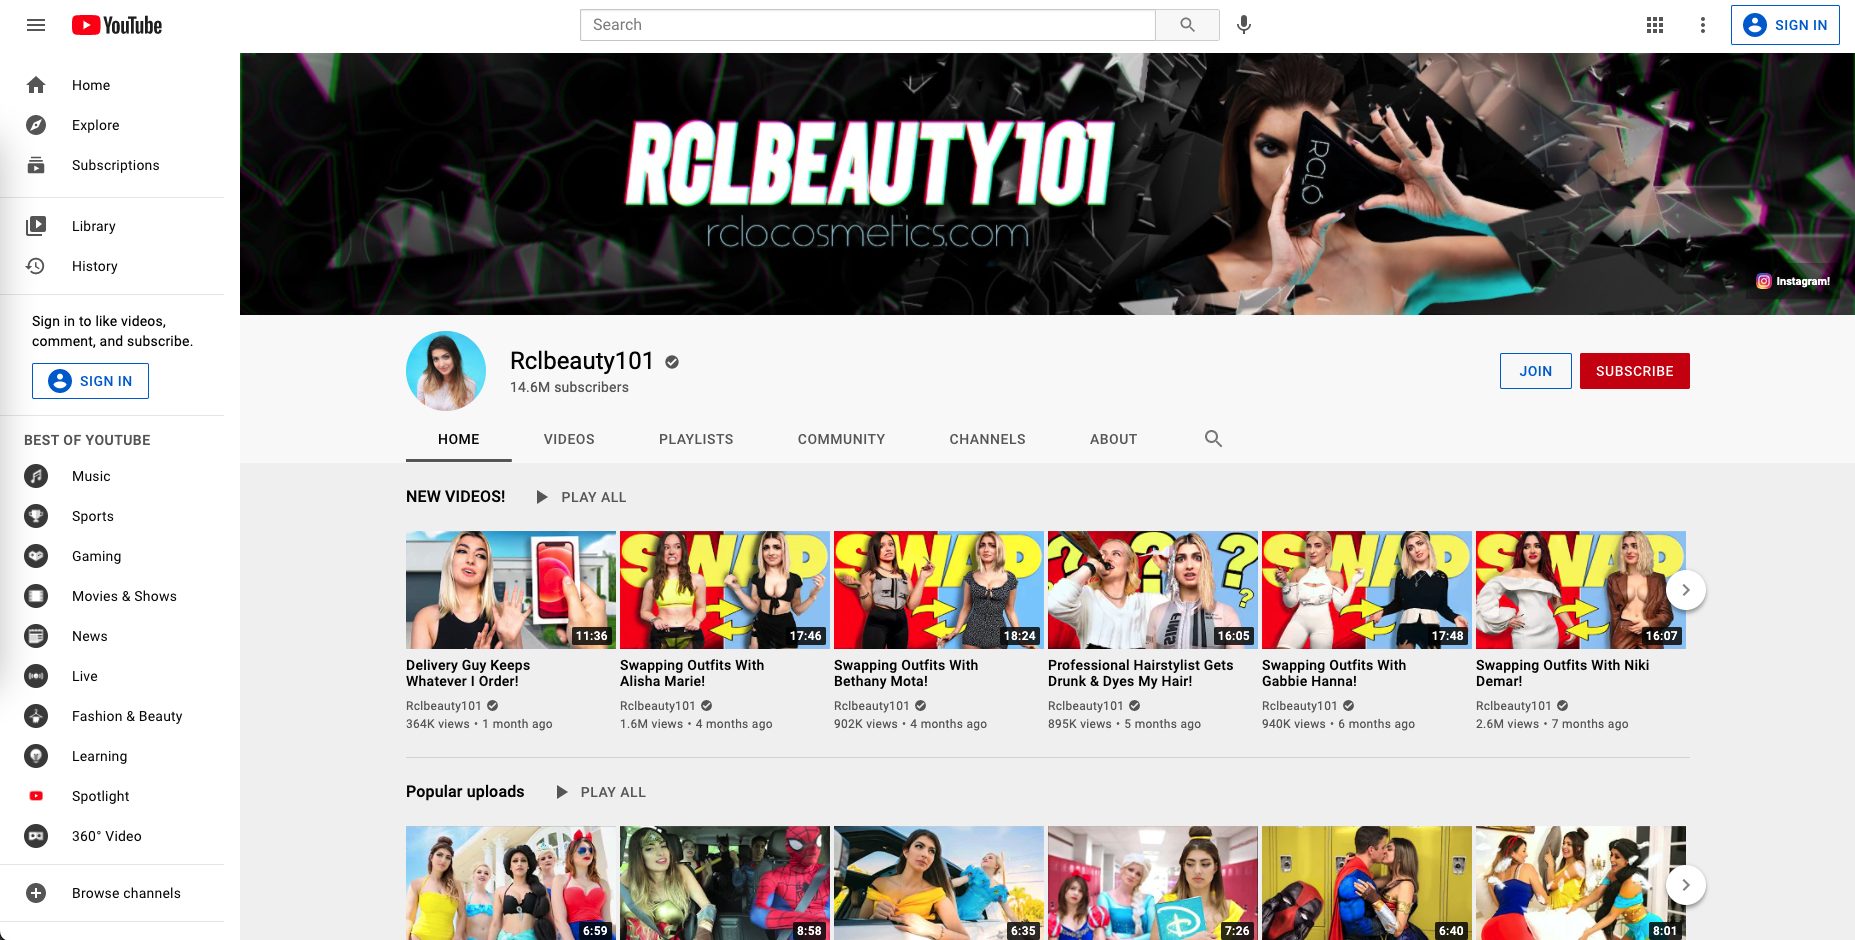Click the Gaming category icon
The image size is (1855, 940).
point(36,556)
